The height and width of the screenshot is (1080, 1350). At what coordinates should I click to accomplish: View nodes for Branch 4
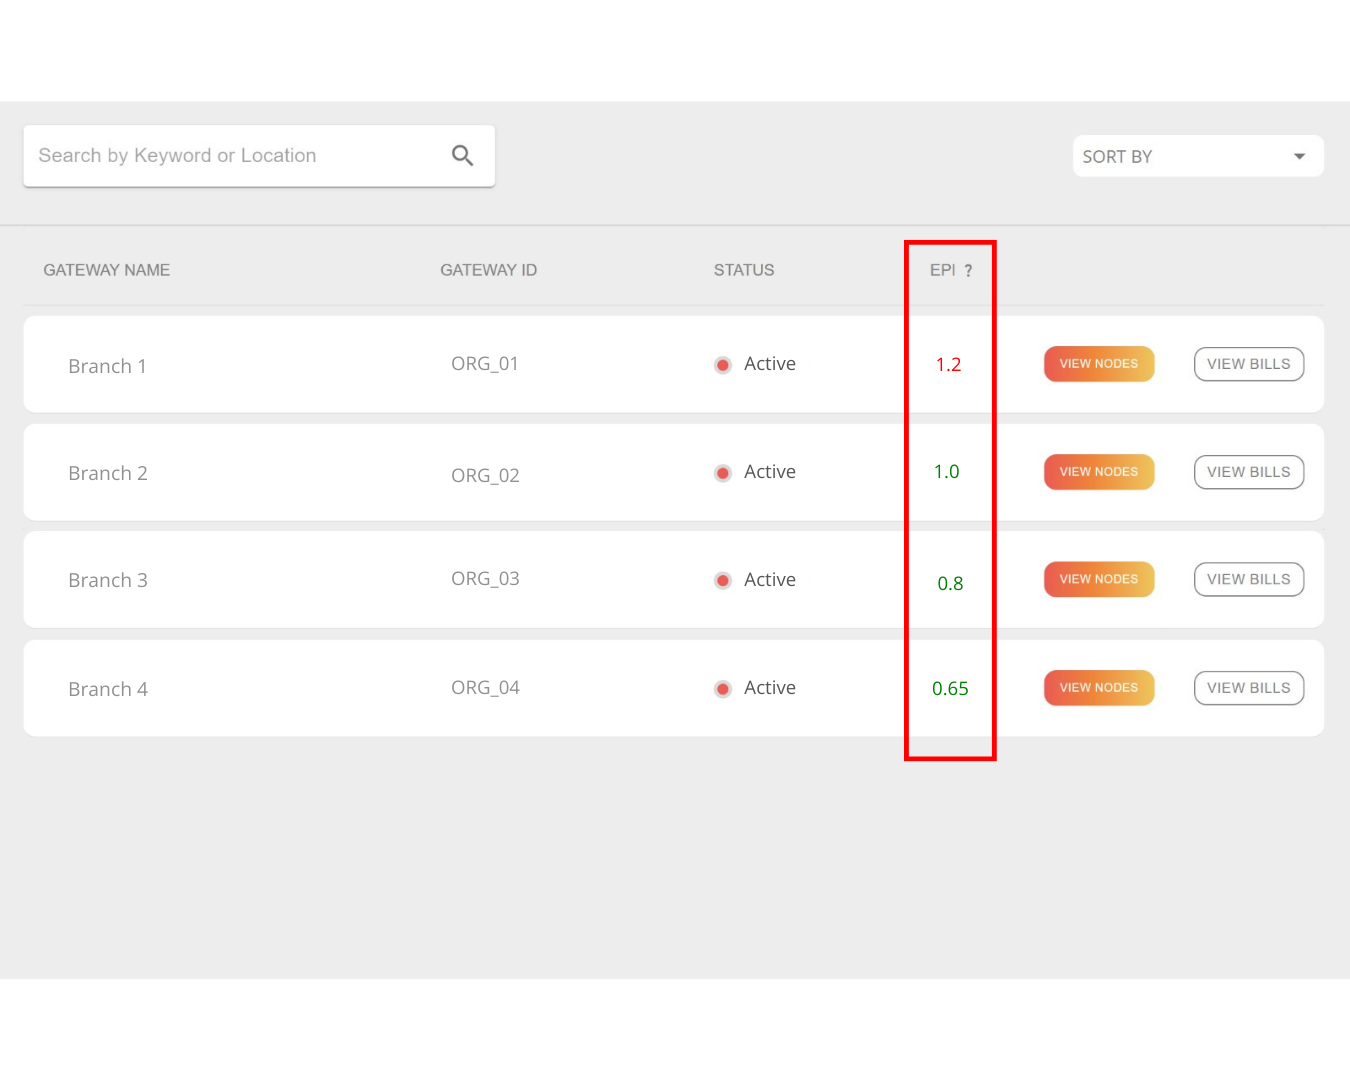click(1098, 688)
